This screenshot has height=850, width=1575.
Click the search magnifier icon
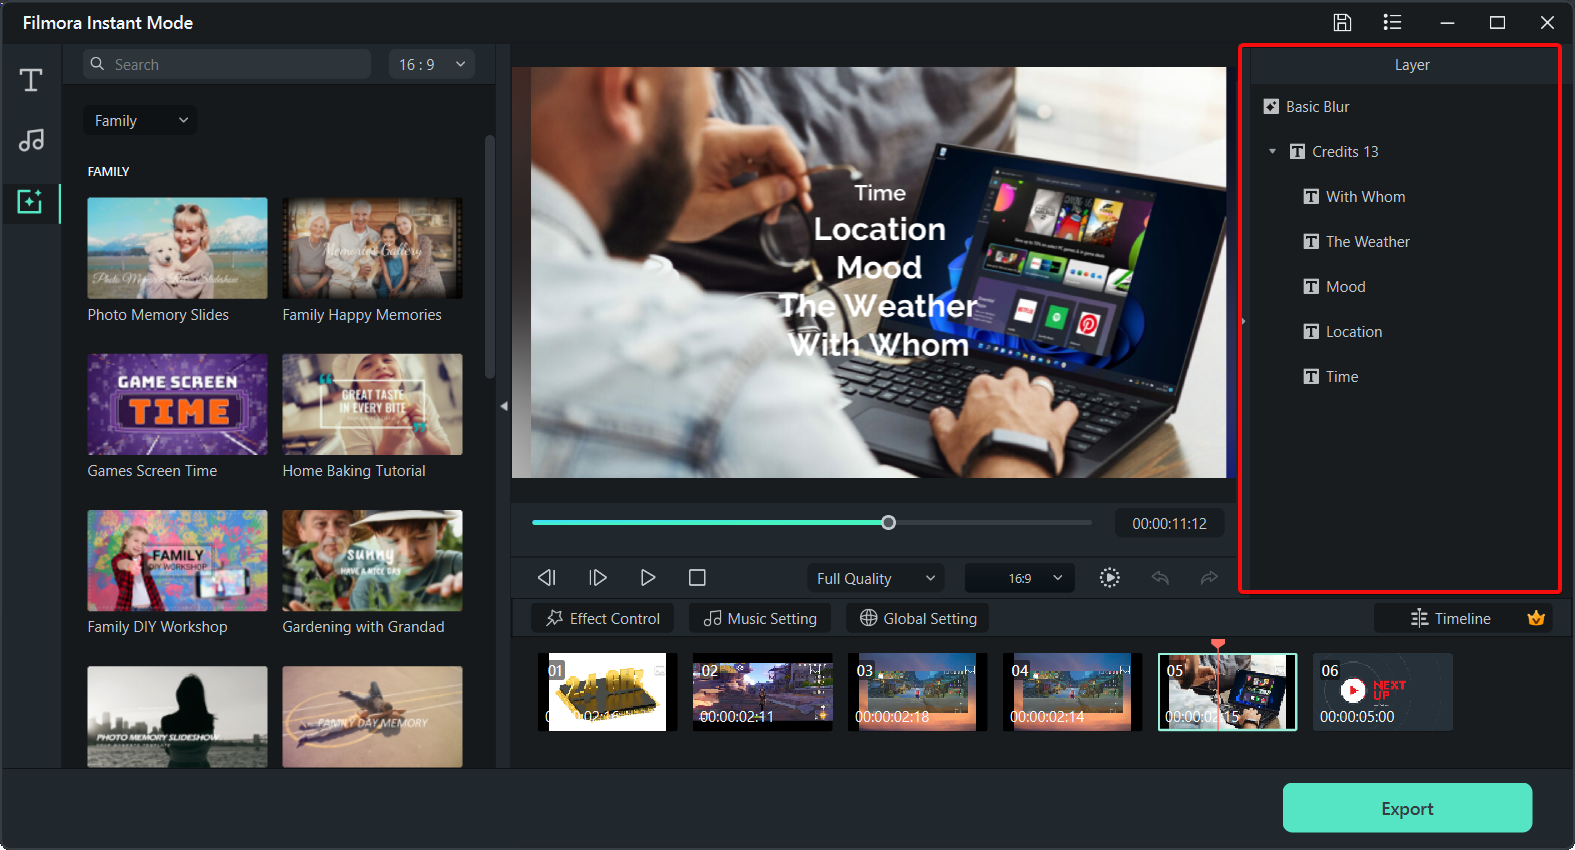[x=97, y=64]
